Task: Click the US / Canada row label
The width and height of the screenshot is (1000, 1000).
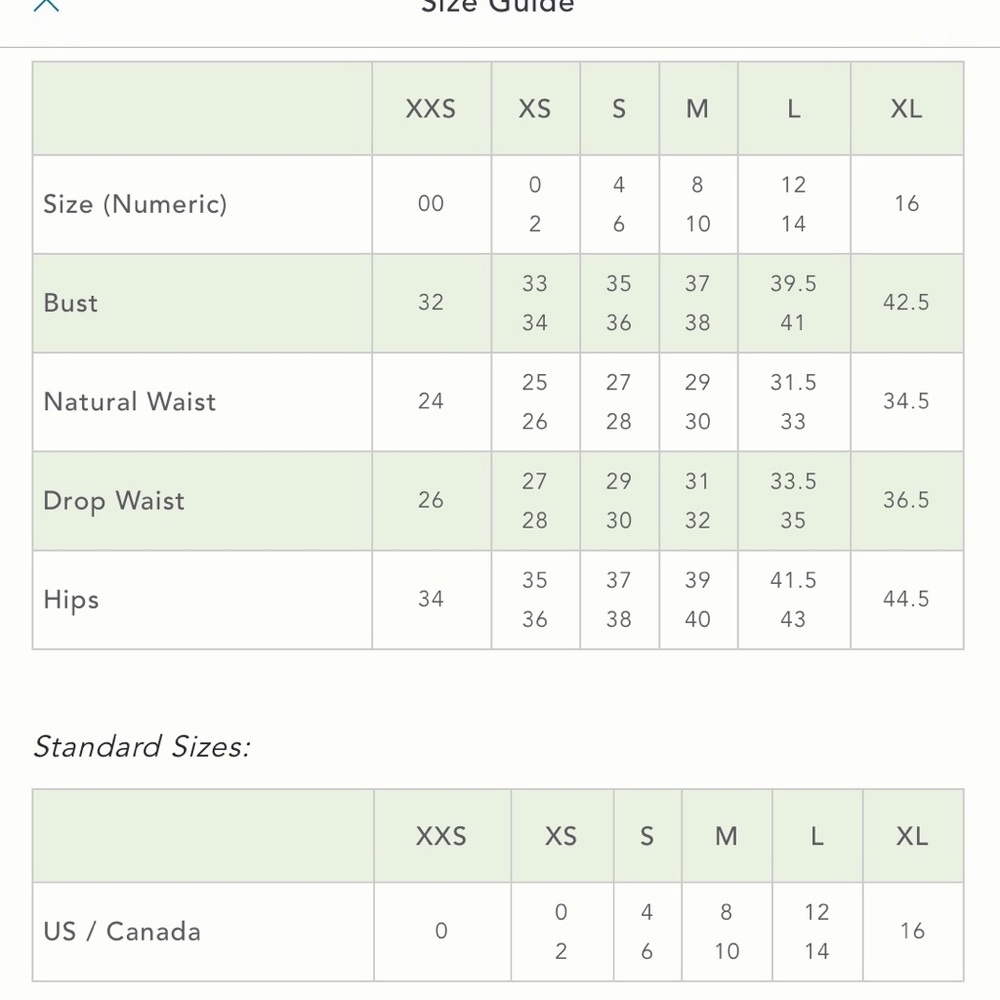Action: 122,932
